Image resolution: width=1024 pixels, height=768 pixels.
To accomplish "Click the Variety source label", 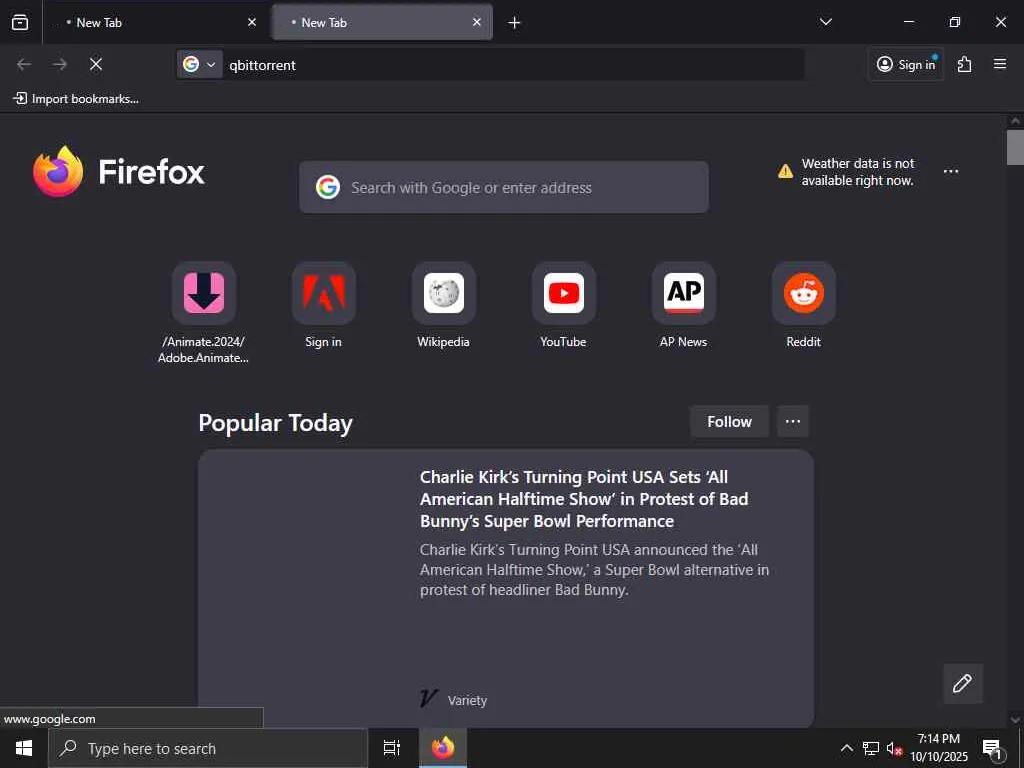I will pyautogui.click(x=468, y=700).
